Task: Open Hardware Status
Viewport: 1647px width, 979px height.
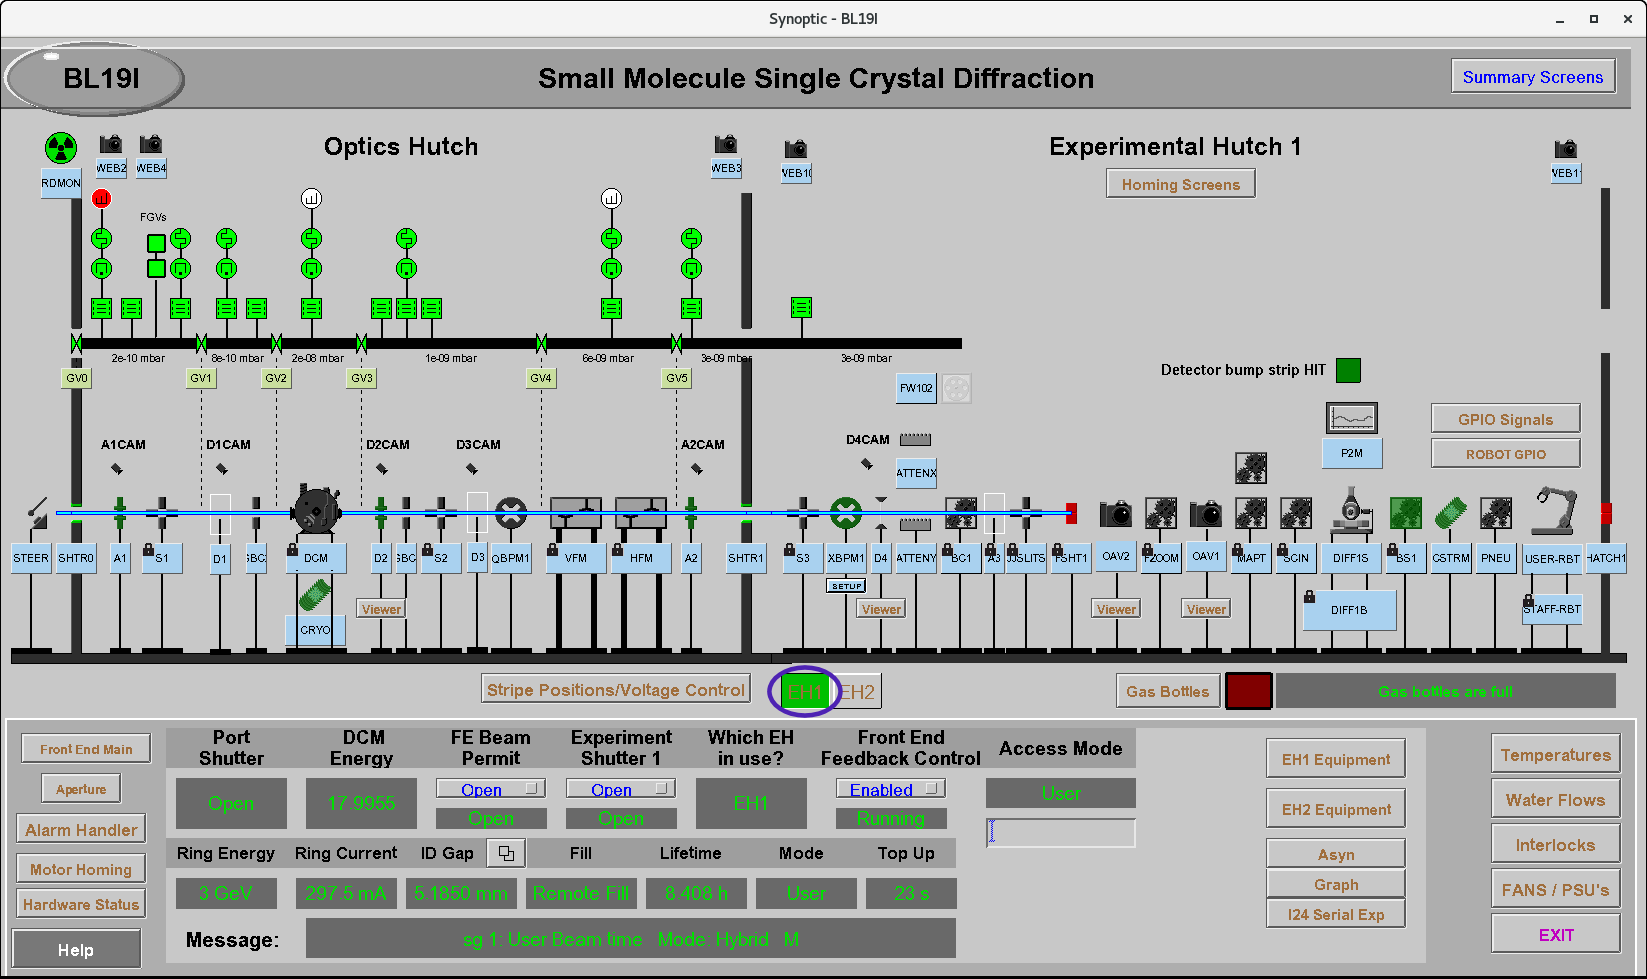Action: [x=81, y=905]
